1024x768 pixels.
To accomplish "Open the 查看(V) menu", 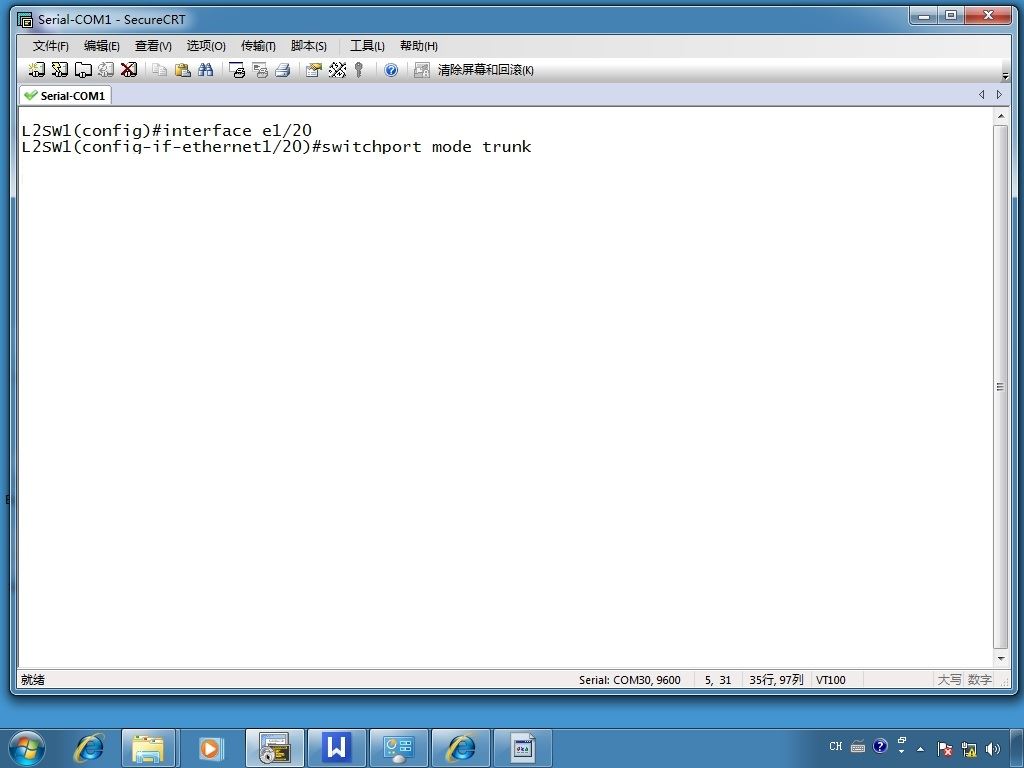I will point(153,46).
